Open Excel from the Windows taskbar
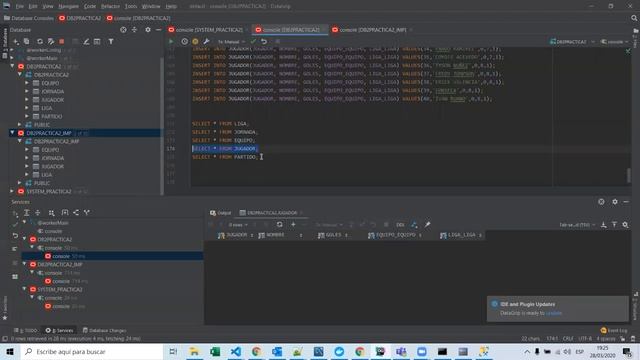This screenshot has height=360, width=640. [215, 351]
